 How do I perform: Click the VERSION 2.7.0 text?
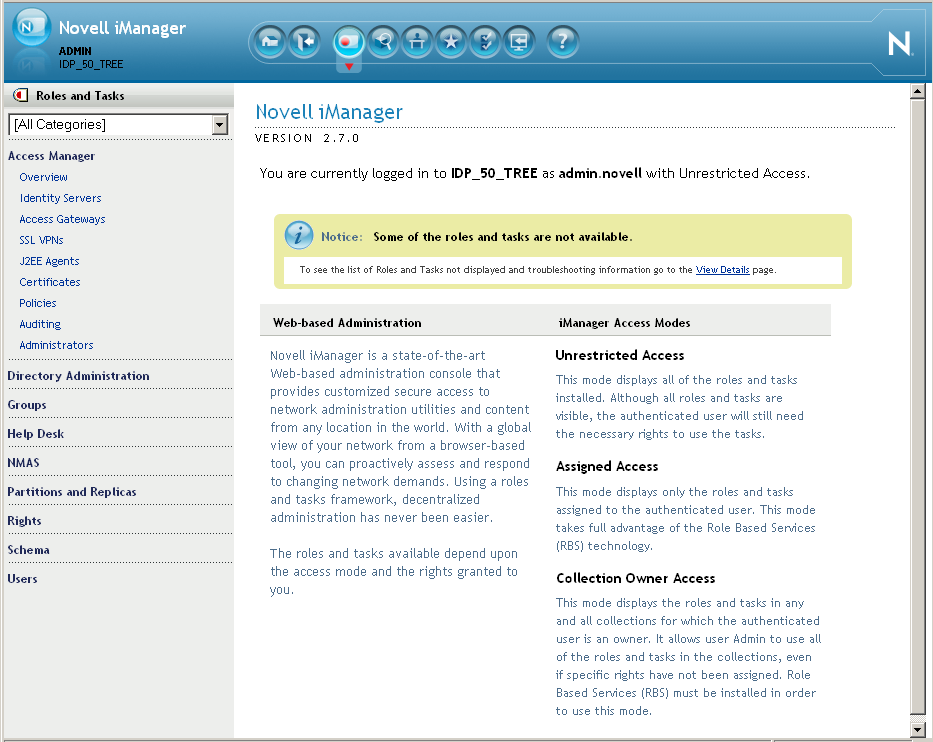pyautogui.click(x=307, y=138)
